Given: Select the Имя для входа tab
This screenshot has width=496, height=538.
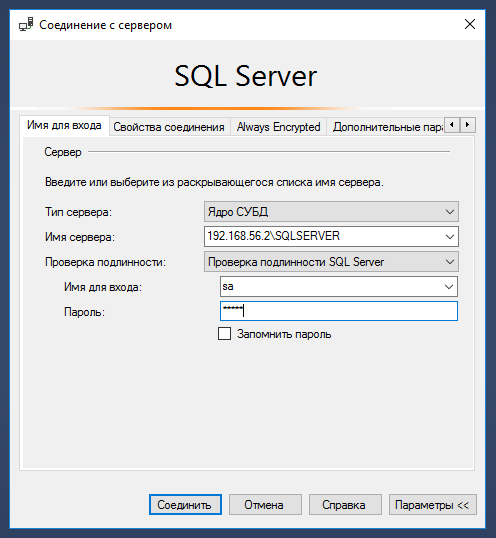Looking at the screenshot, I should [x=64, y=125].
